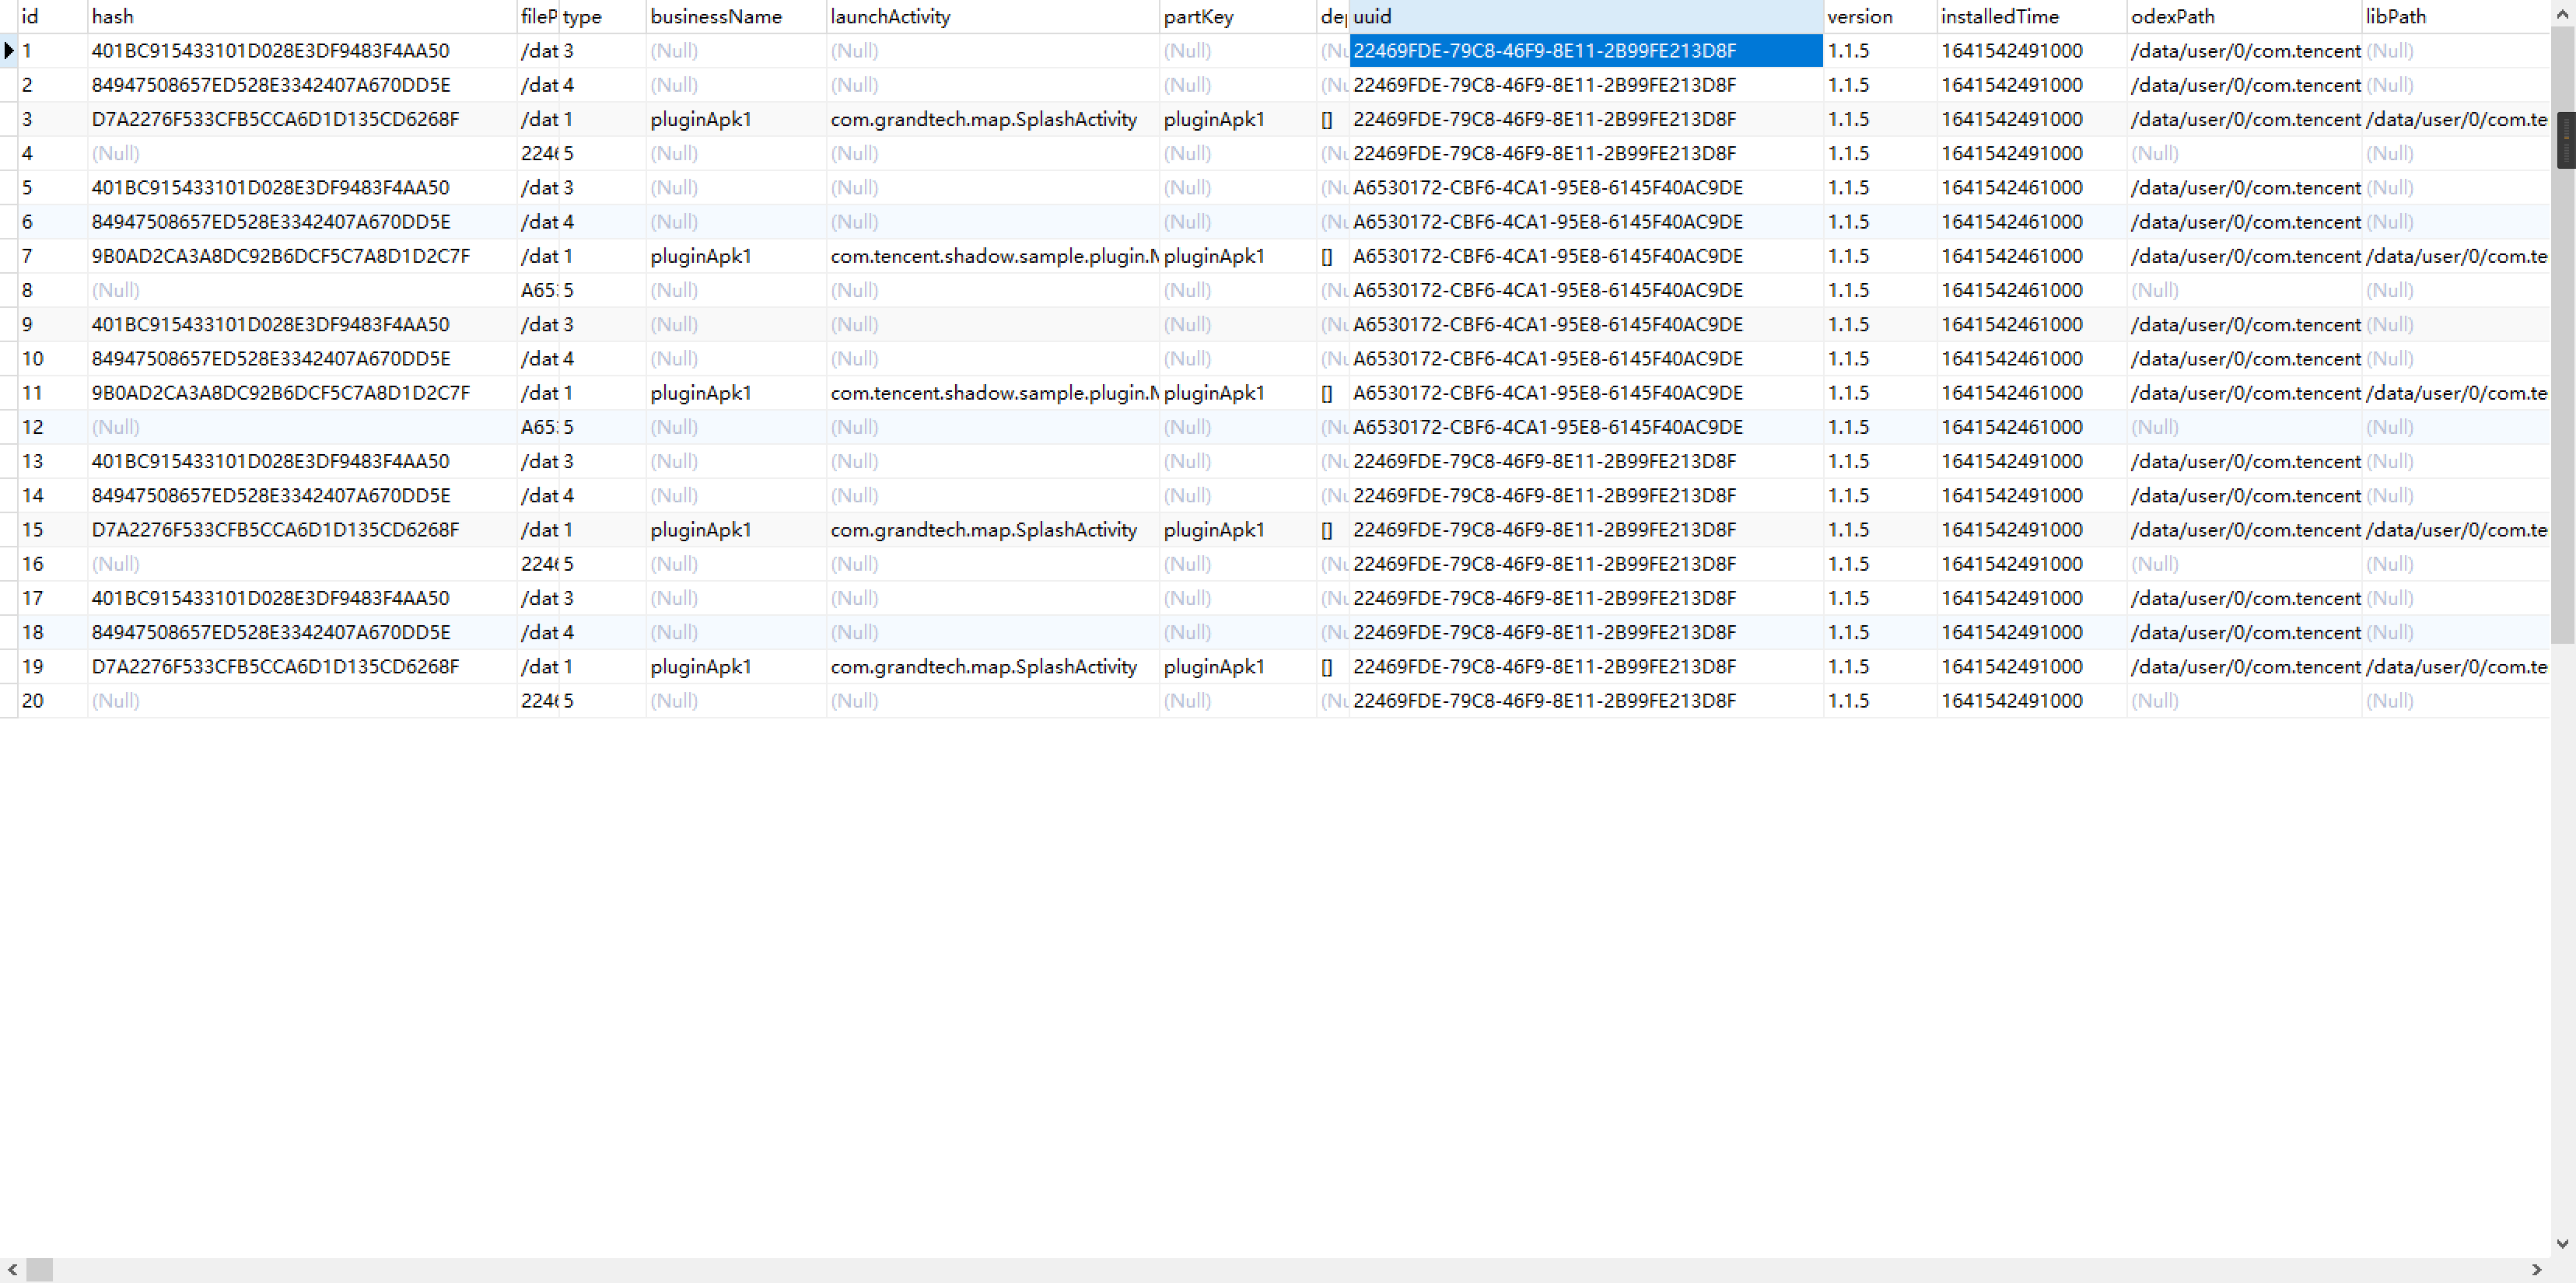2576x1283 pixels.
Task: Click the horizontal scrollbar left arrow
Action: 12,1270
